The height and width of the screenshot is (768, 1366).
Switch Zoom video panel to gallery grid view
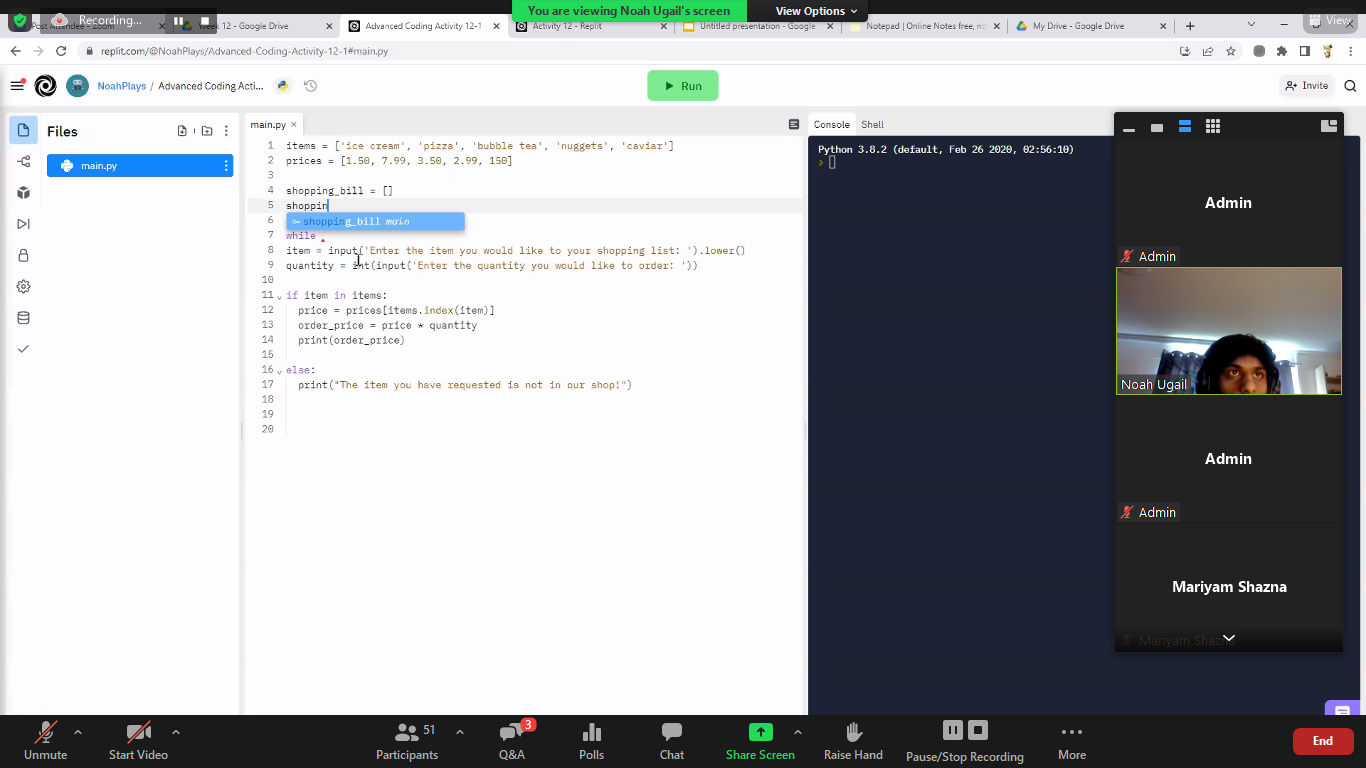coord(1213,126)
